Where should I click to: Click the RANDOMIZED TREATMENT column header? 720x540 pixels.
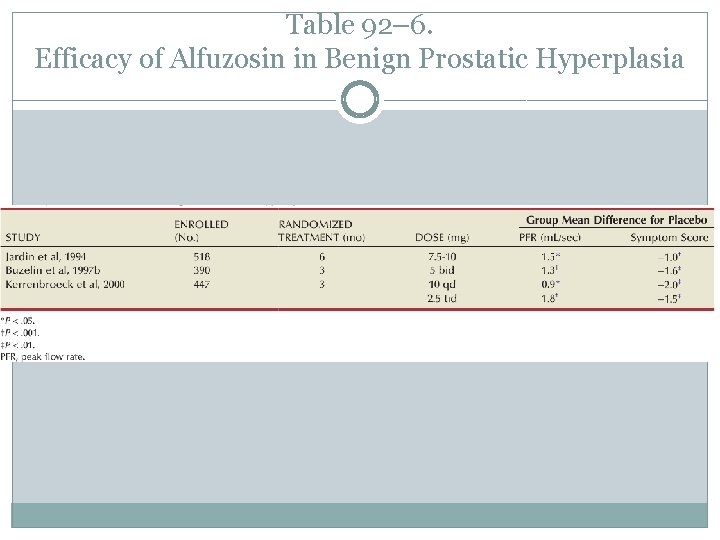[x=316, y=230]
